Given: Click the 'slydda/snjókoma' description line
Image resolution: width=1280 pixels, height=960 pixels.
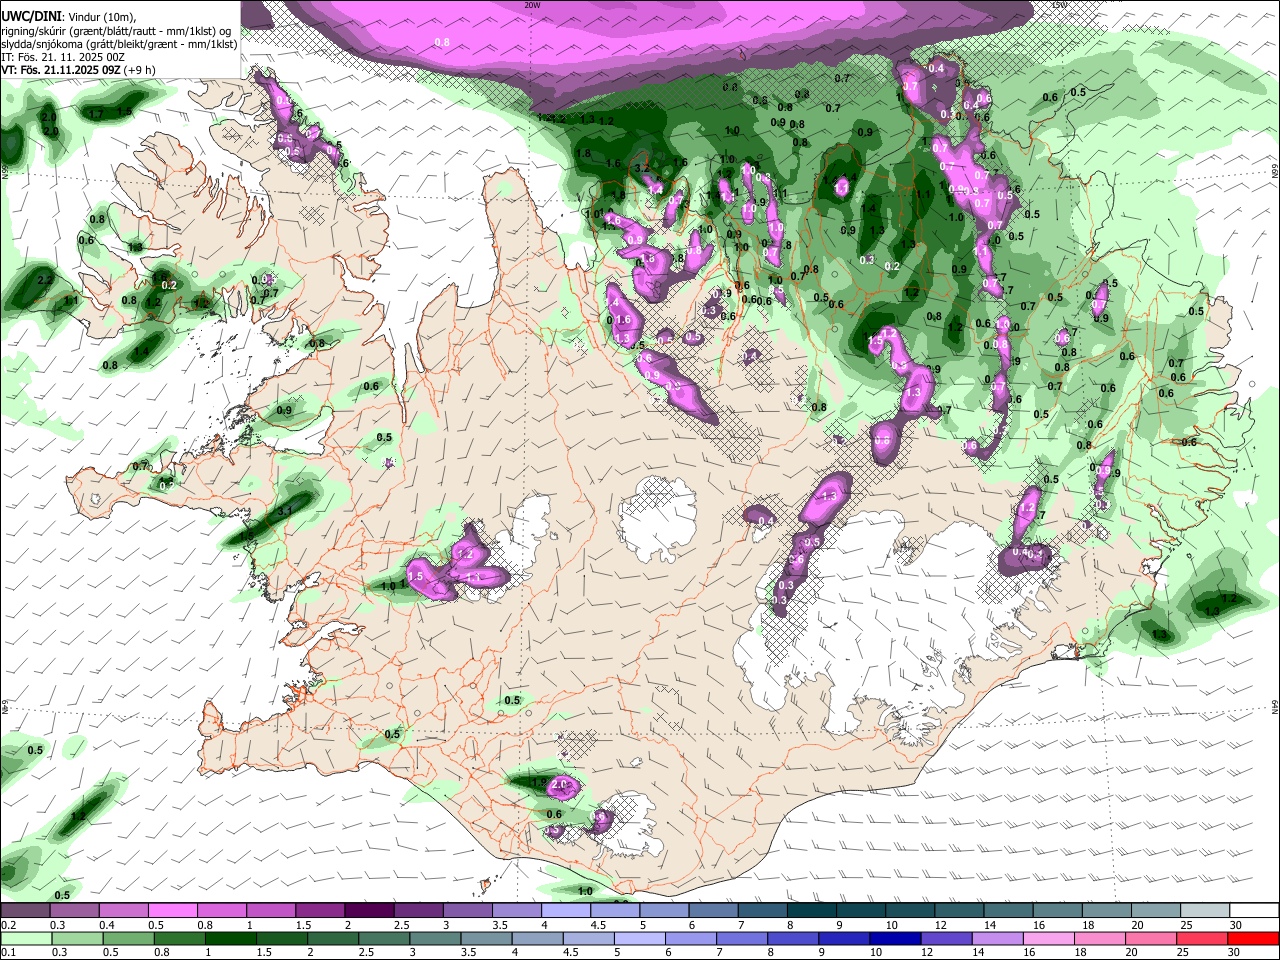Looking at the screenshot, I should click(x=119, y=44).
